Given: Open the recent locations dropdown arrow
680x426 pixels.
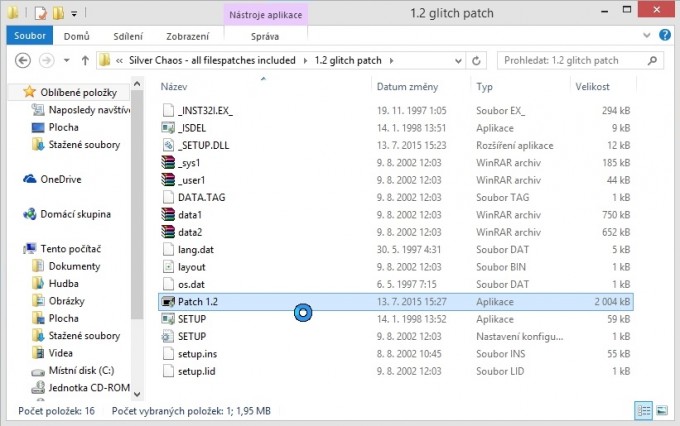Looking at the screenshot, I should (66, 60).
